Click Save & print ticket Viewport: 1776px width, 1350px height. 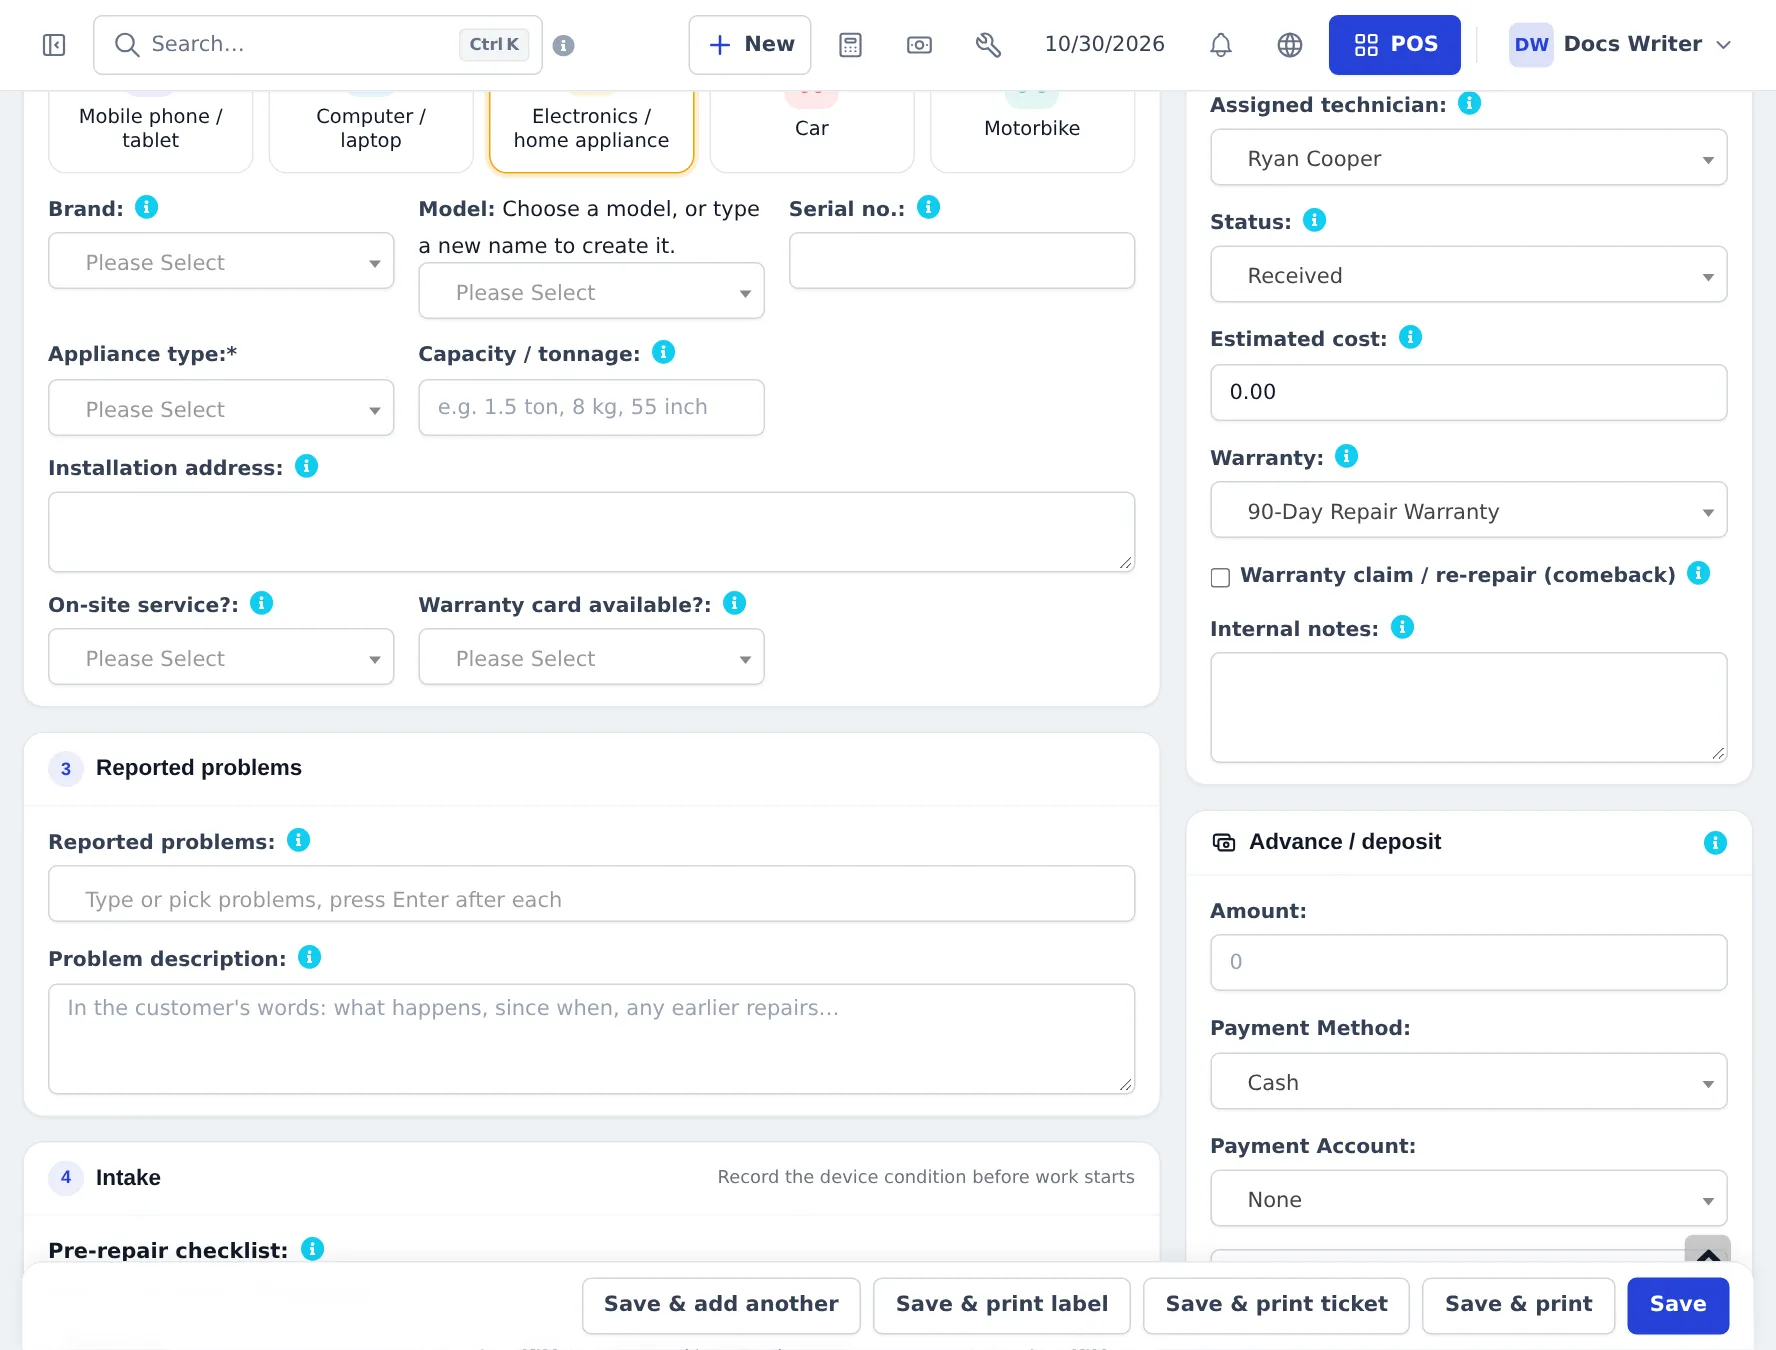[x=1276, y=1305]
